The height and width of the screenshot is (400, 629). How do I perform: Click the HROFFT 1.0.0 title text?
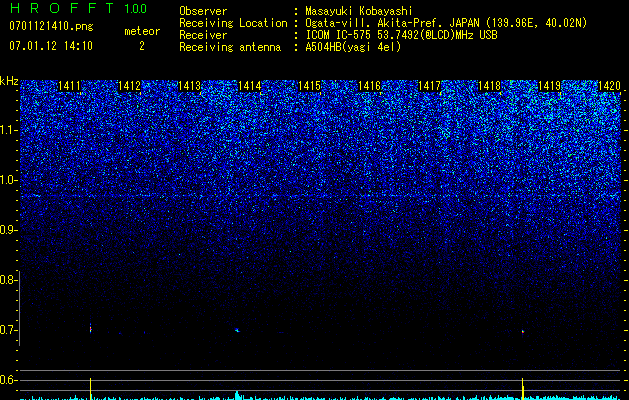point(78,8)
